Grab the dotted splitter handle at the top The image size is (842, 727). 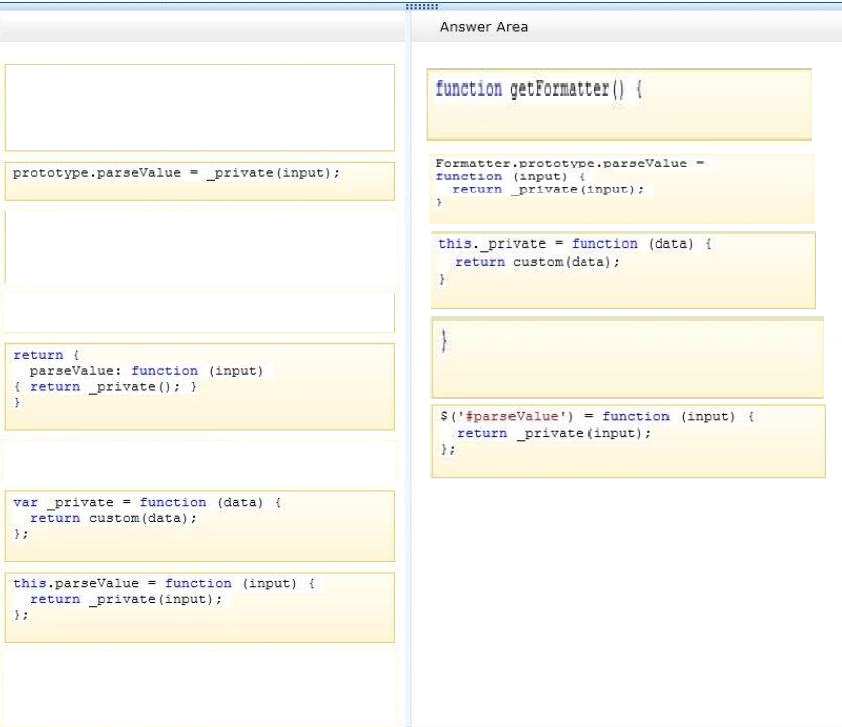pos(422,6)
